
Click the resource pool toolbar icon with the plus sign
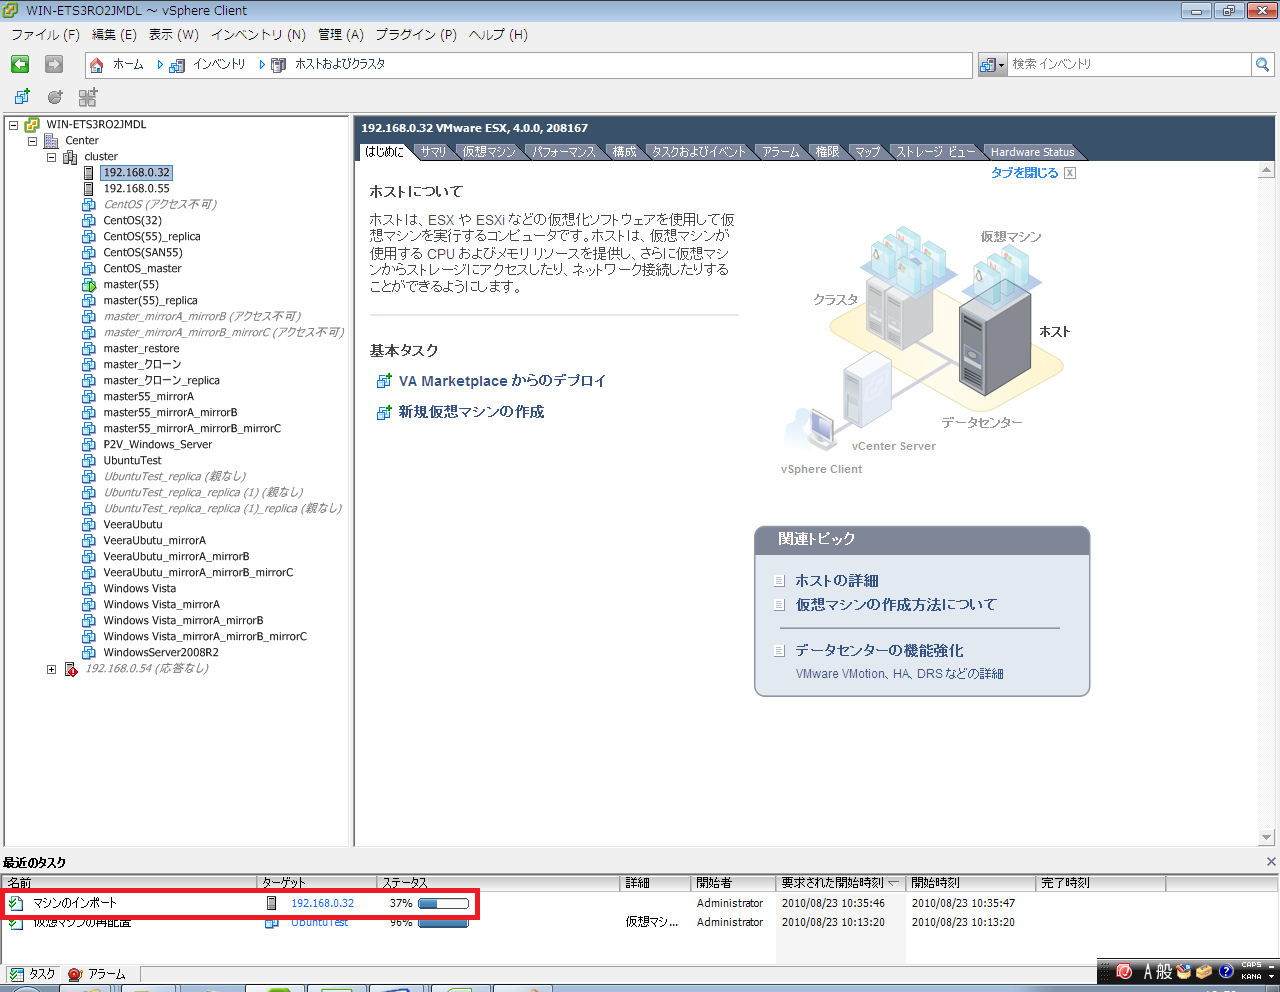coord(55,97)
